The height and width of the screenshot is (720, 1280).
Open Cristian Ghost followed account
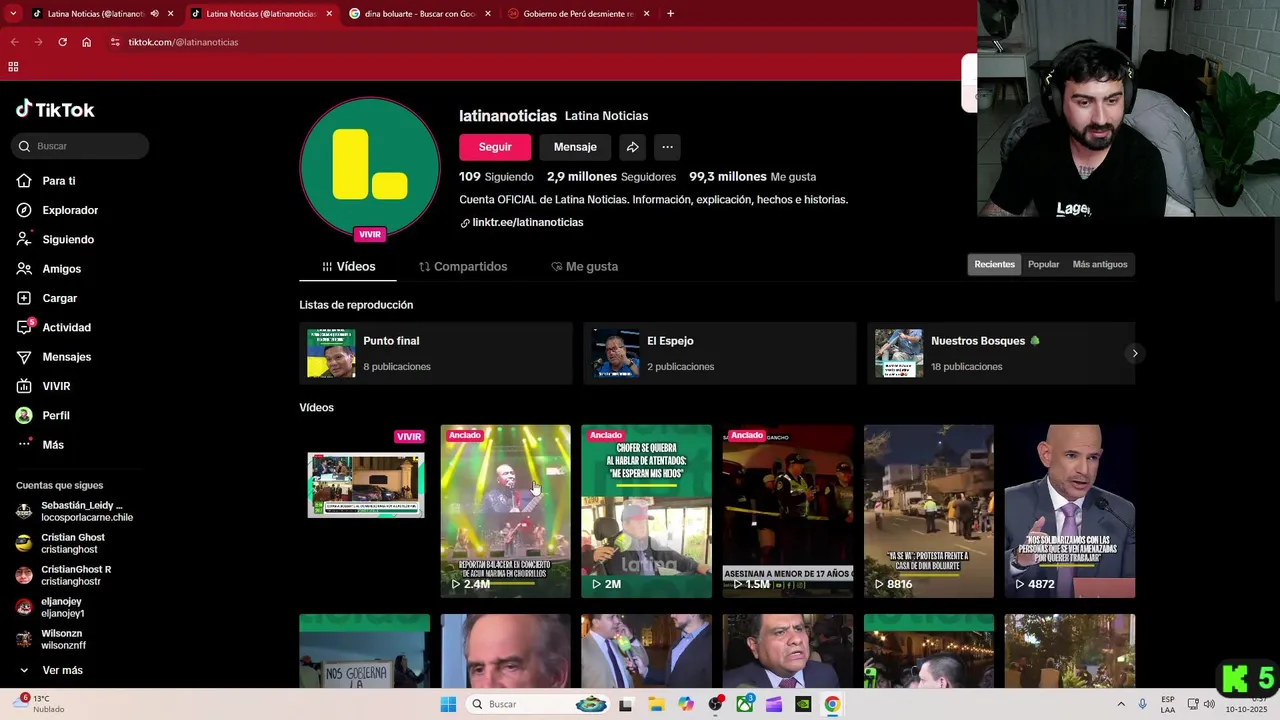point(61,543)
